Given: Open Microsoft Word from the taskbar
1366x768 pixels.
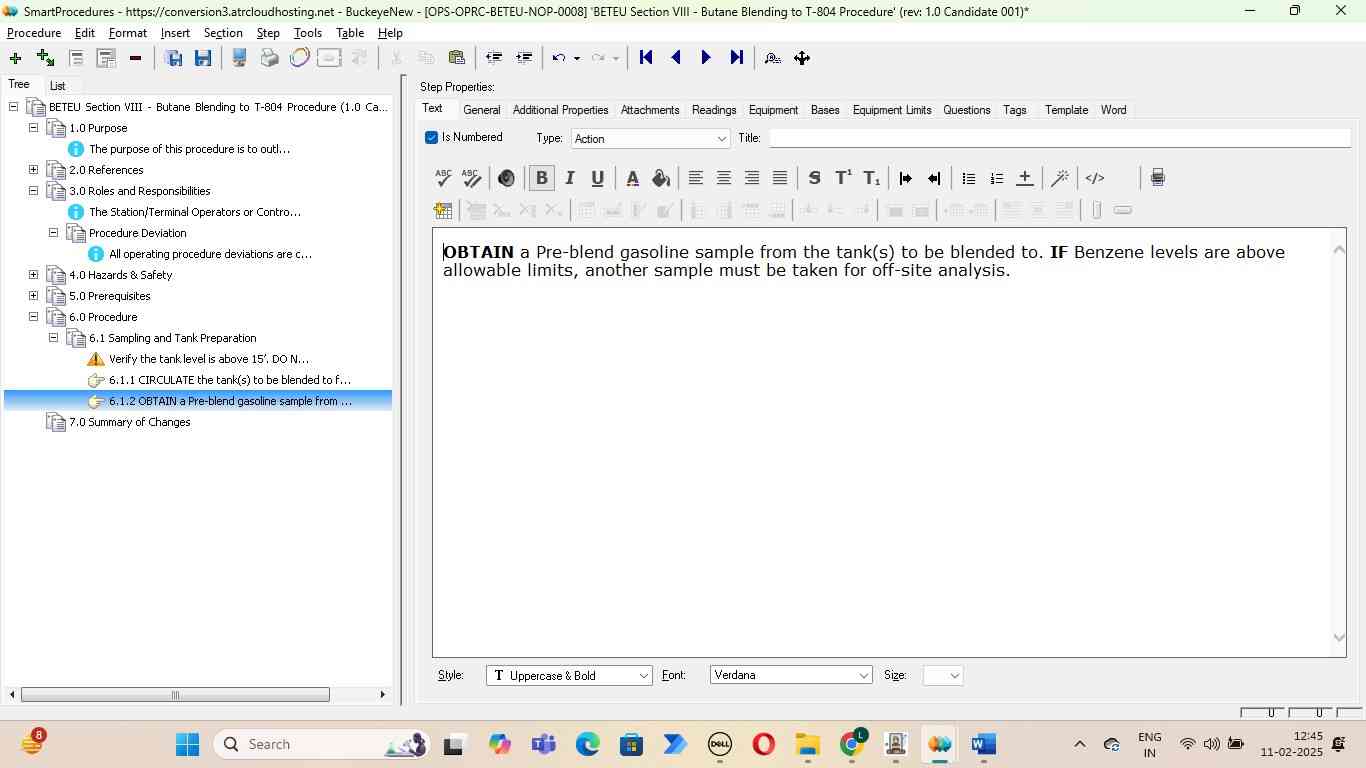Looking at the screenshot, I should click(x=984, y=744).
